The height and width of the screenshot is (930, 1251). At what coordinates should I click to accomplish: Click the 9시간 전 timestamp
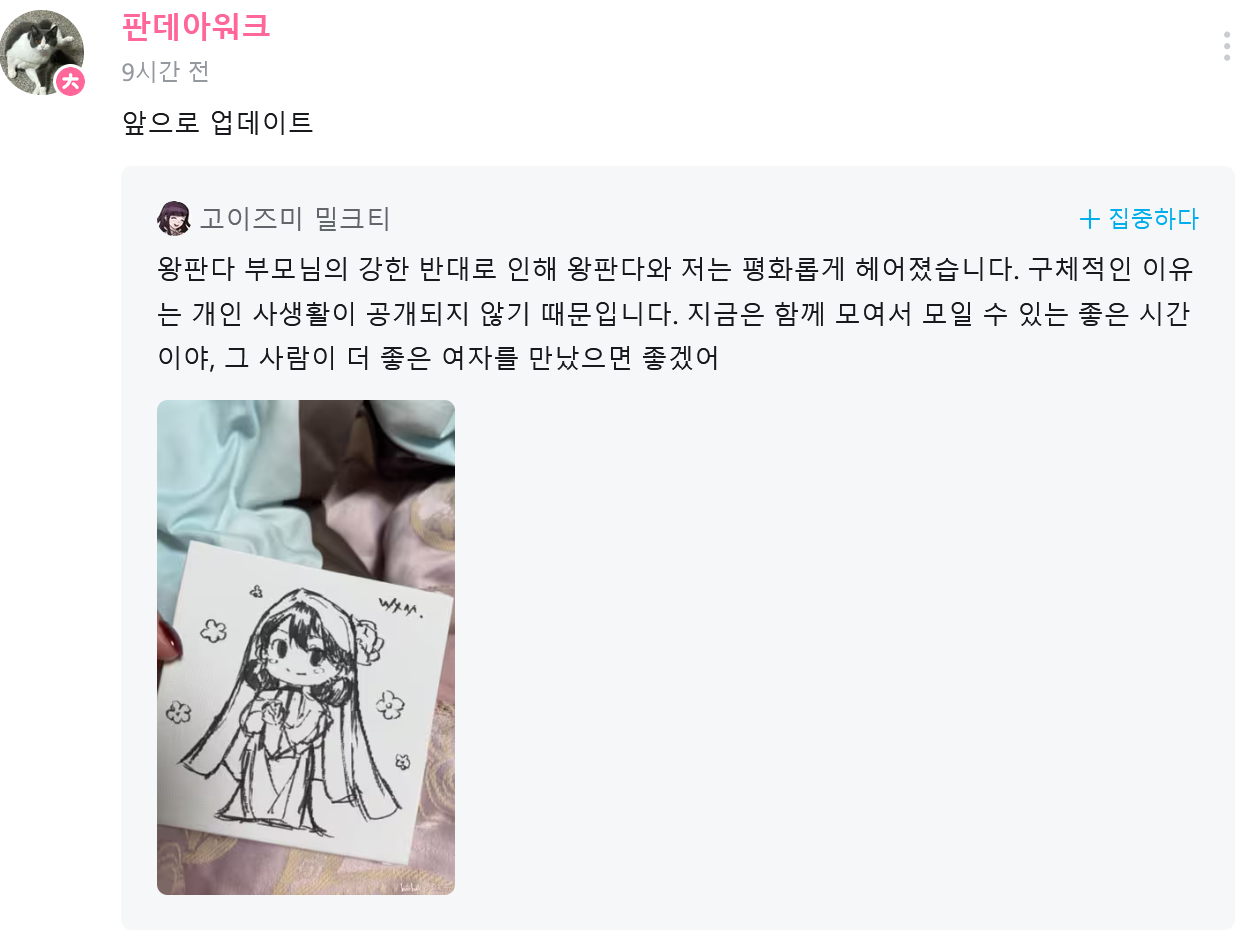[165, 72]
